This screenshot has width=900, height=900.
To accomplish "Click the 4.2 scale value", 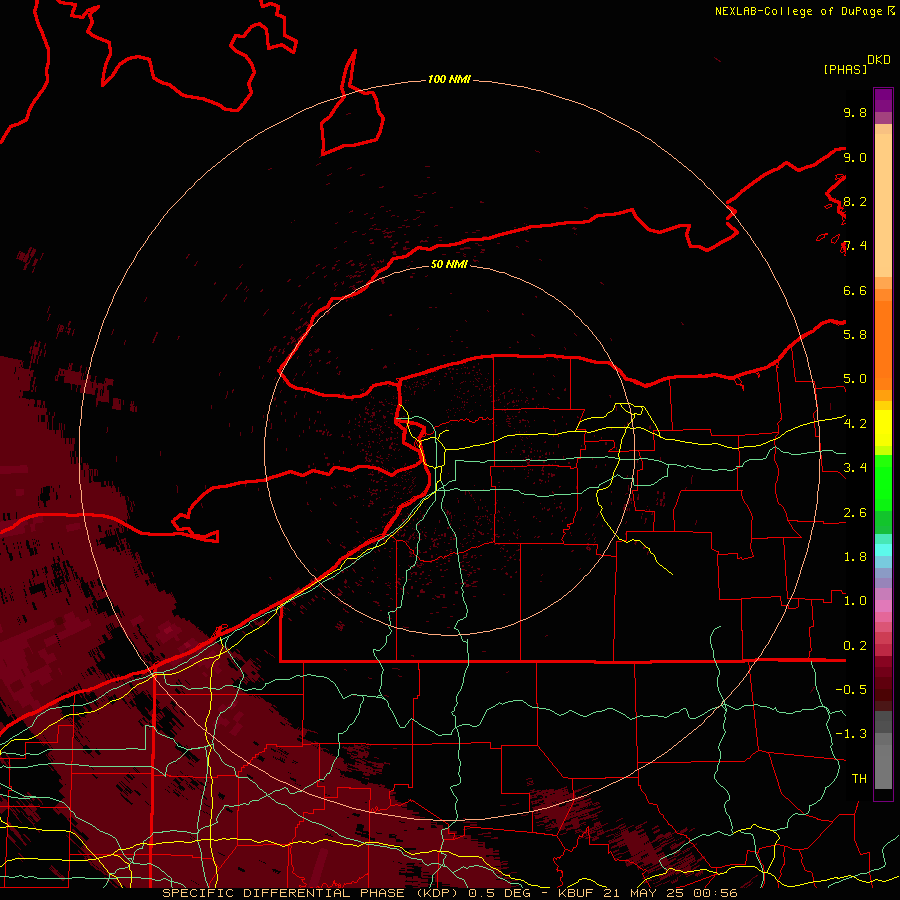I will pyautogui.click(x=855, y=424).
